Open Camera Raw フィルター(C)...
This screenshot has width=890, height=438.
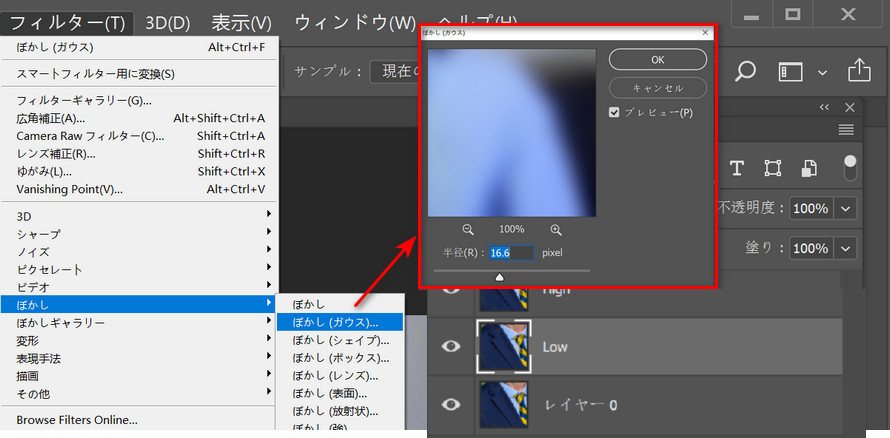[140, 136]
